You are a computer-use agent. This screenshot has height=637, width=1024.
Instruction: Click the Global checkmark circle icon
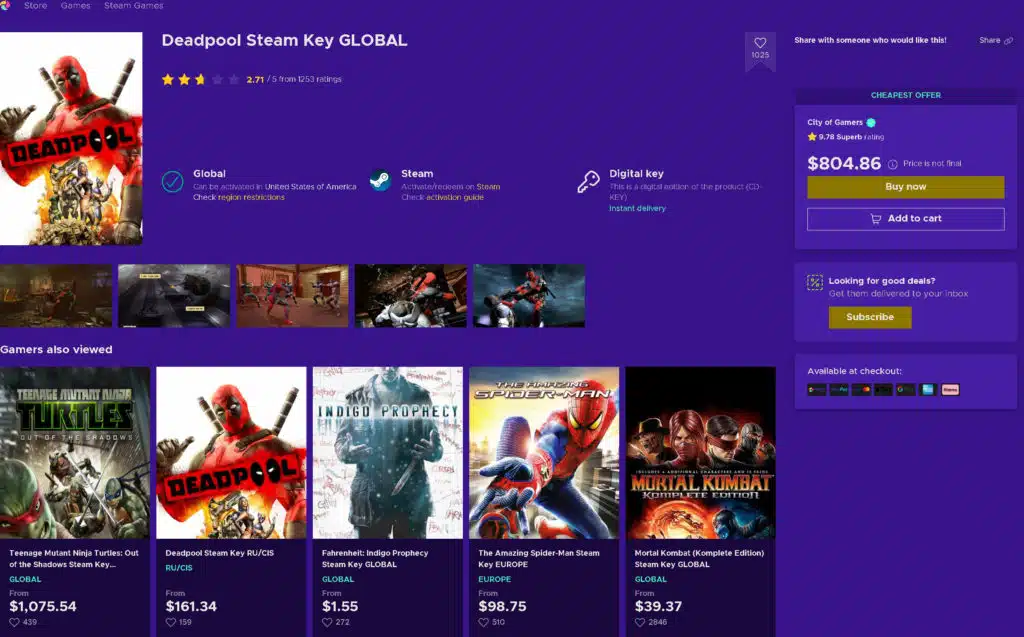tap(172, 181)
